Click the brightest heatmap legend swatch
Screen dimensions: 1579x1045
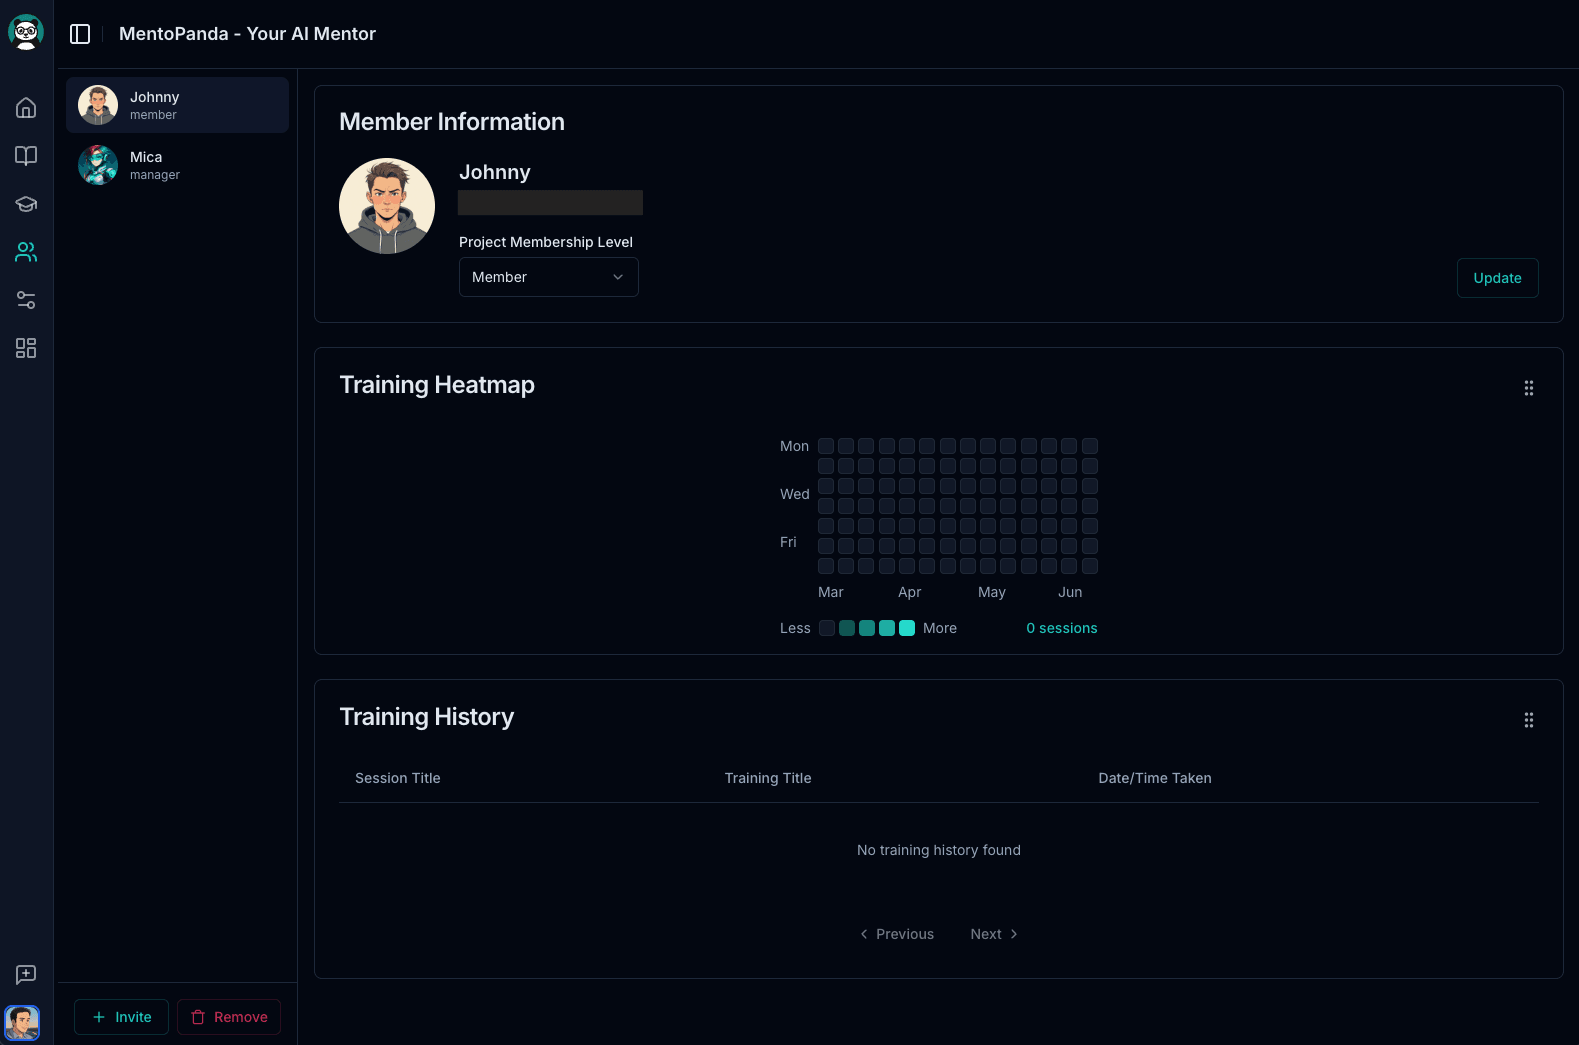tap(907, 628)
